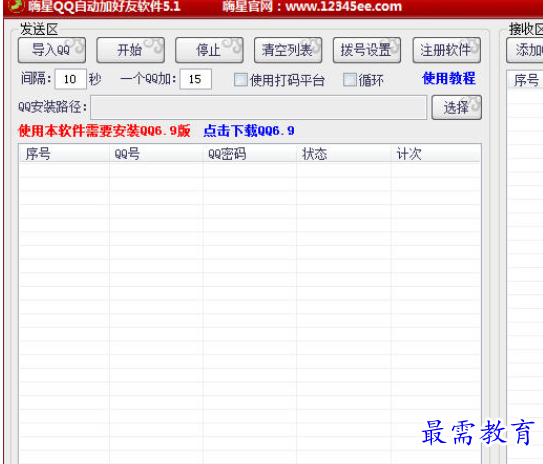This screenshot has height=464, width=543.
Task: Sort by 序号 column header in 发送区
Action: [64, 154]
